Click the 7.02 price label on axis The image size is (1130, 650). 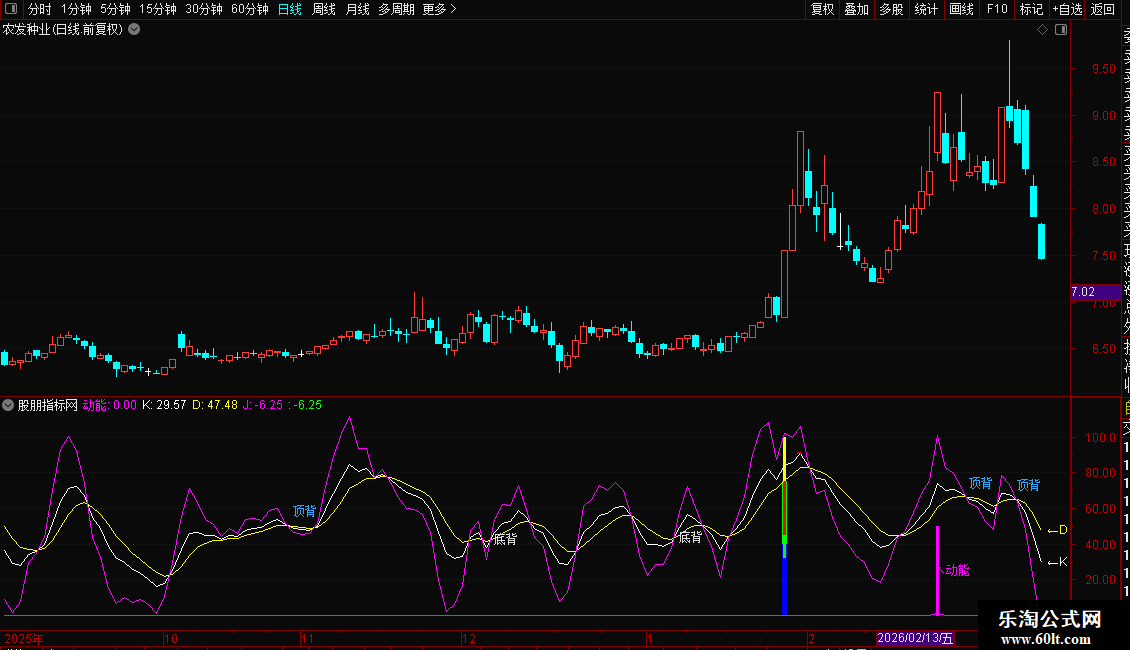1083,292
